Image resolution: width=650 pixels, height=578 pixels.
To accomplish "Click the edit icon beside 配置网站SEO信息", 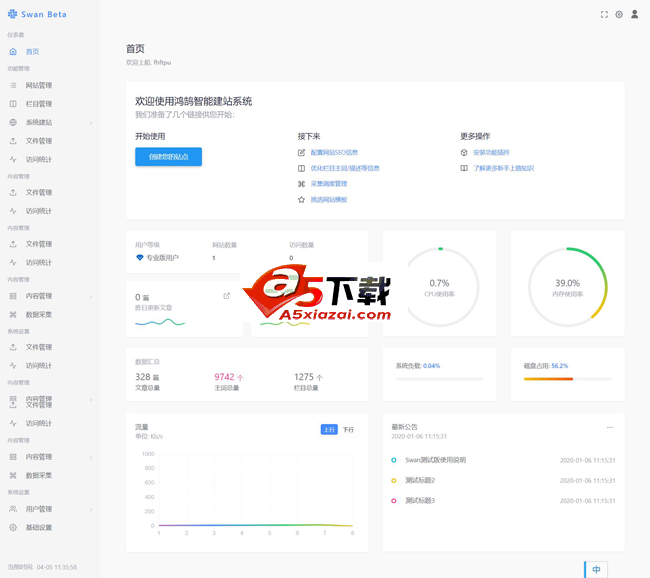I will click(x=301, y=153).
